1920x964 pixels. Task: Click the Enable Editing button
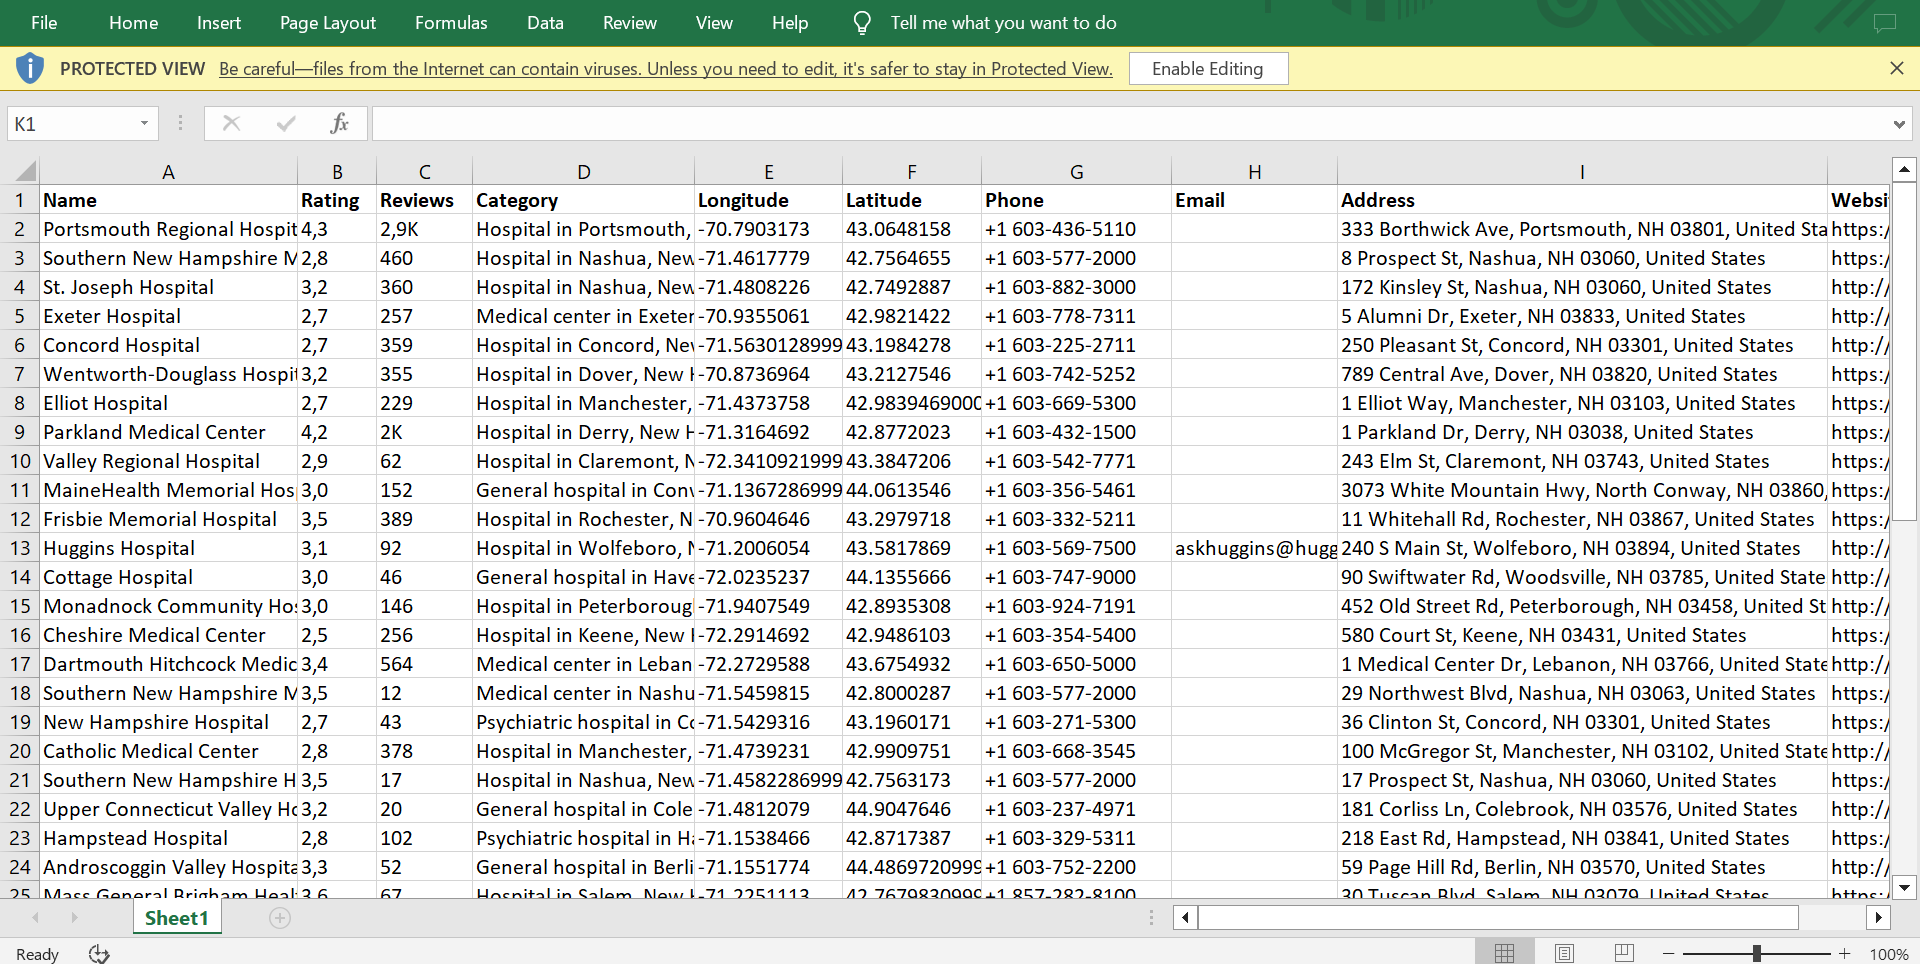[x=1207, y=69]
